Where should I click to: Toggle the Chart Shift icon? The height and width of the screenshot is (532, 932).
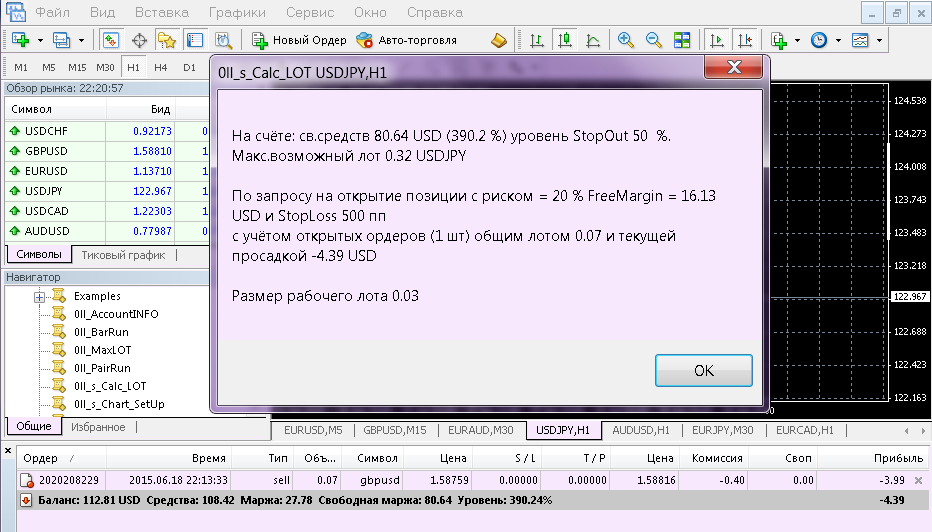[x=745, y=40]
